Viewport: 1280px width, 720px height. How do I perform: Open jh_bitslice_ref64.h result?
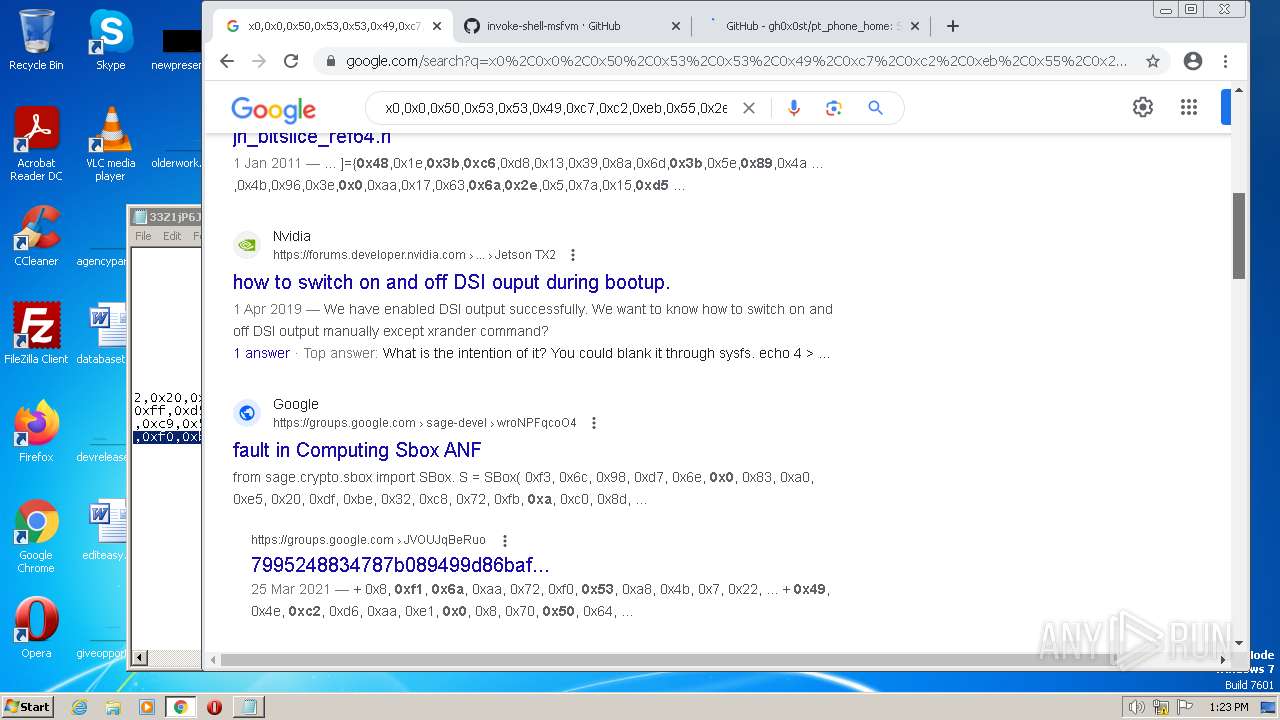coord(312,138)
